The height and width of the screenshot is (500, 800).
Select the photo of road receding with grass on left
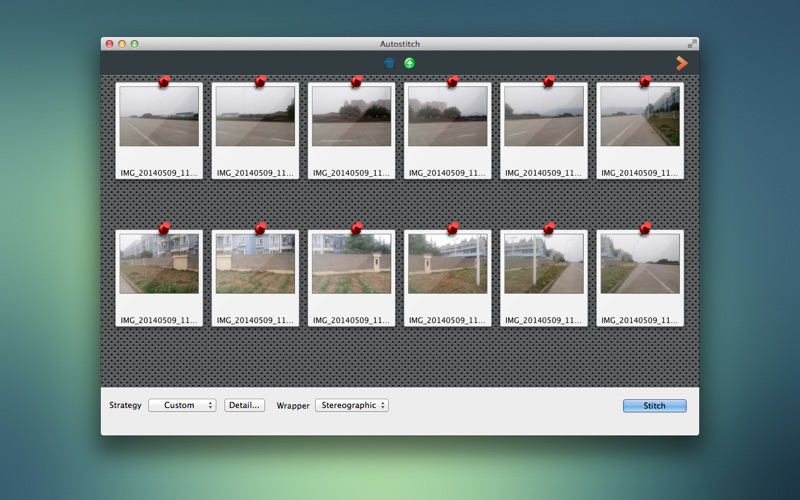click(x=640, y=278)
